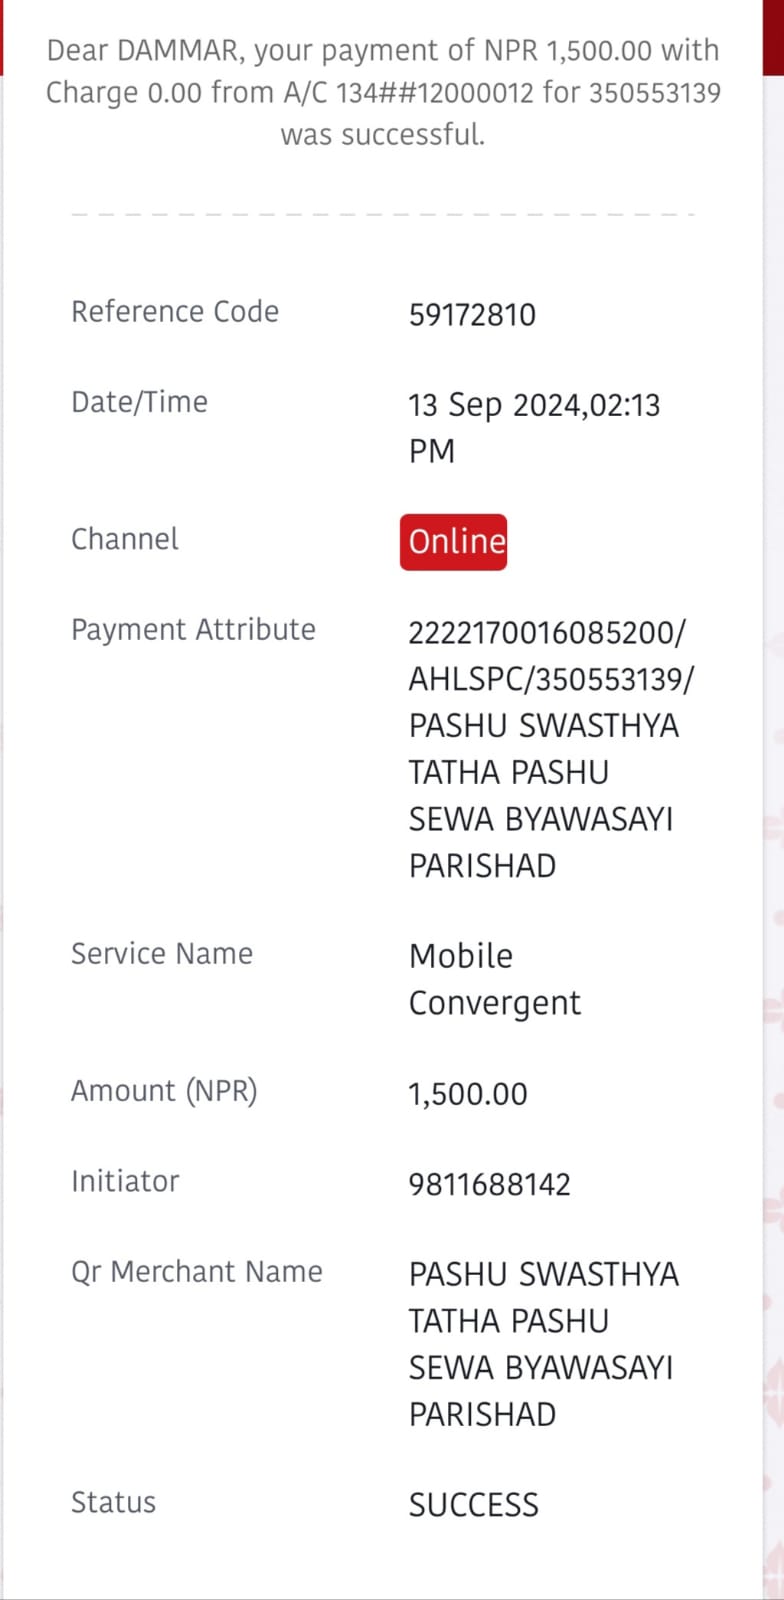Viewport: 784px width, 1600px height.
Task: Select the Mobile Convergent service name
Action: 495,979
